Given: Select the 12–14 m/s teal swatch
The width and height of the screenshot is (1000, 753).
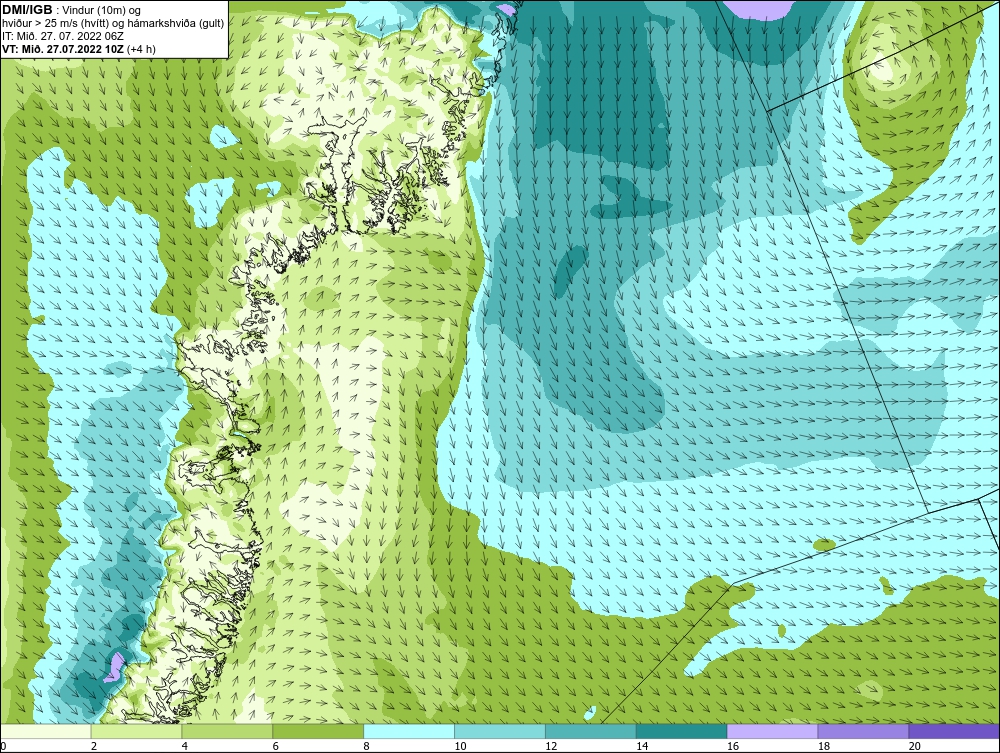Looking at the screenshot, I should pyautogui.click(x=591, y=731).
